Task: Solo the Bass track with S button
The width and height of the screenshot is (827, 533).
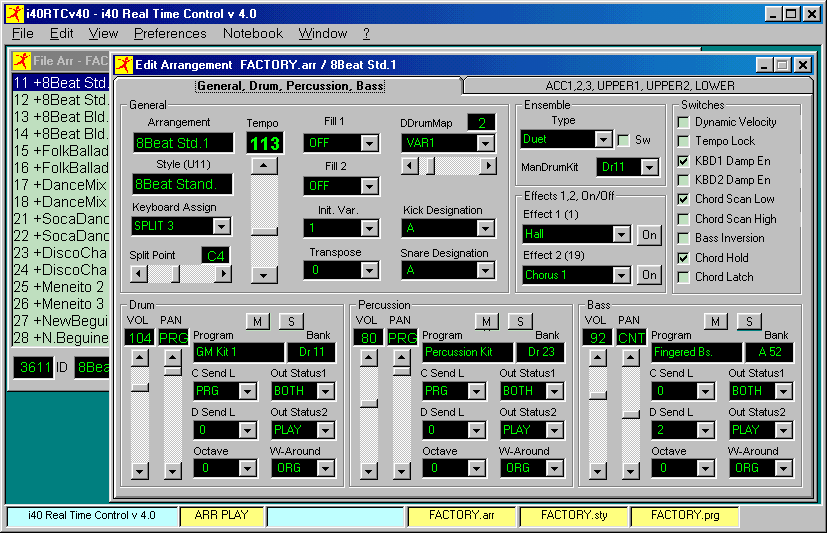Action: point(747,320)
